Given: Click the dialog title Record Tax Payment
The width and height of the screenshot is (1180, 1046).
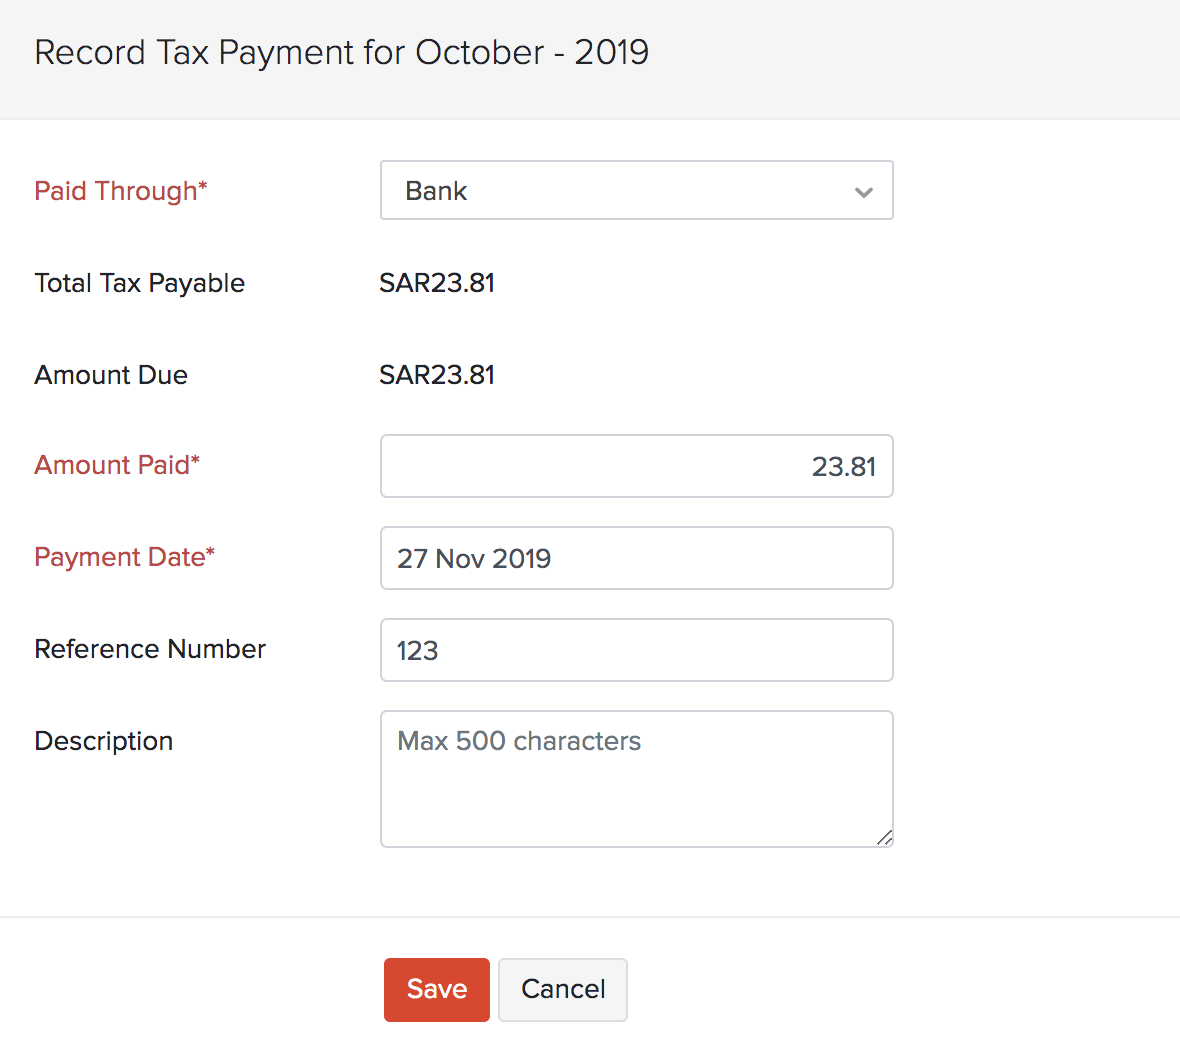Looking at the screenshot, I should 342,52.
